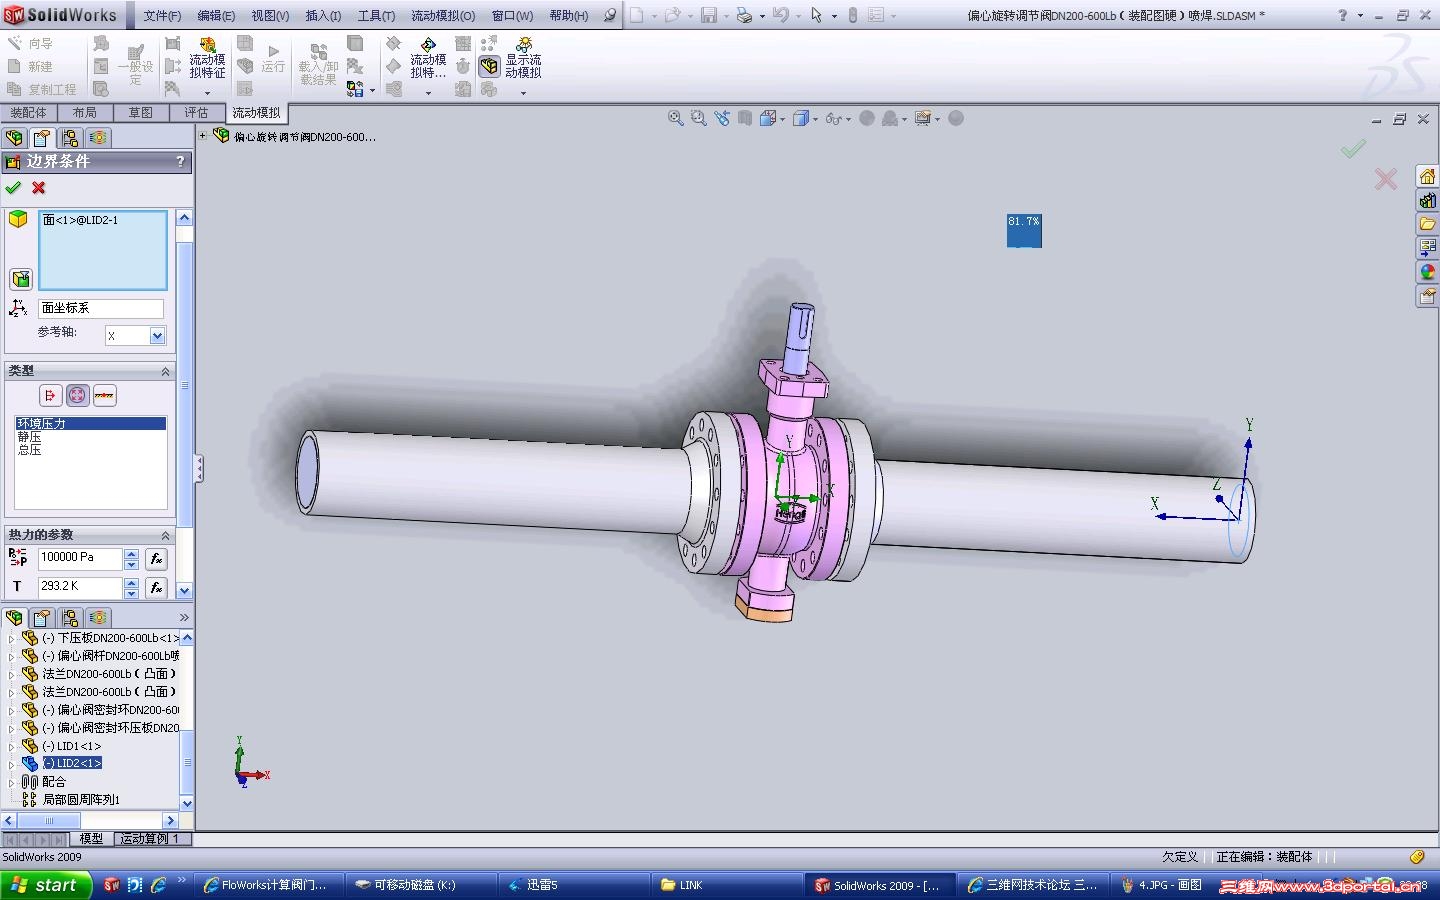Collapse the 类型 (Type) section
Image resolution: width=1440 pixels, height=900 pixels.
166,371
